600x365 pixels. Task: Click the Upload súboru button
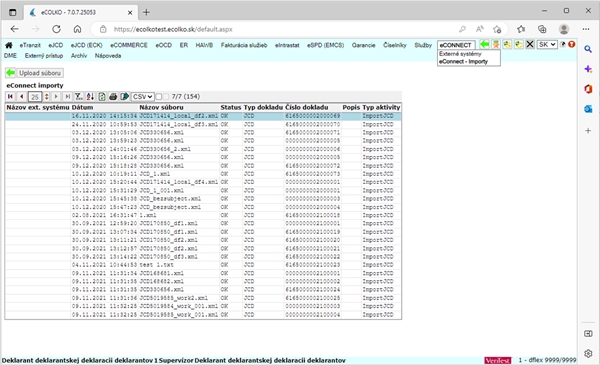(40, 73)
